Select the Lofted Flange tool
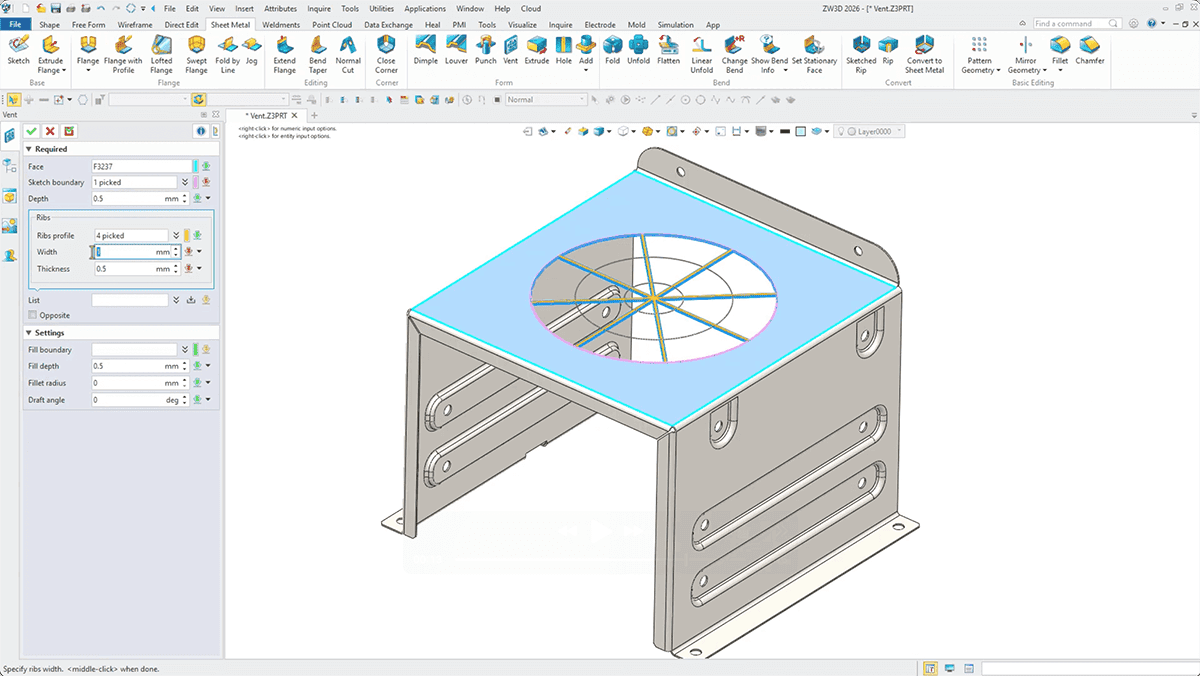Image resolution: width=1200 pixels, height=676 pixels. tap(161, 50)
